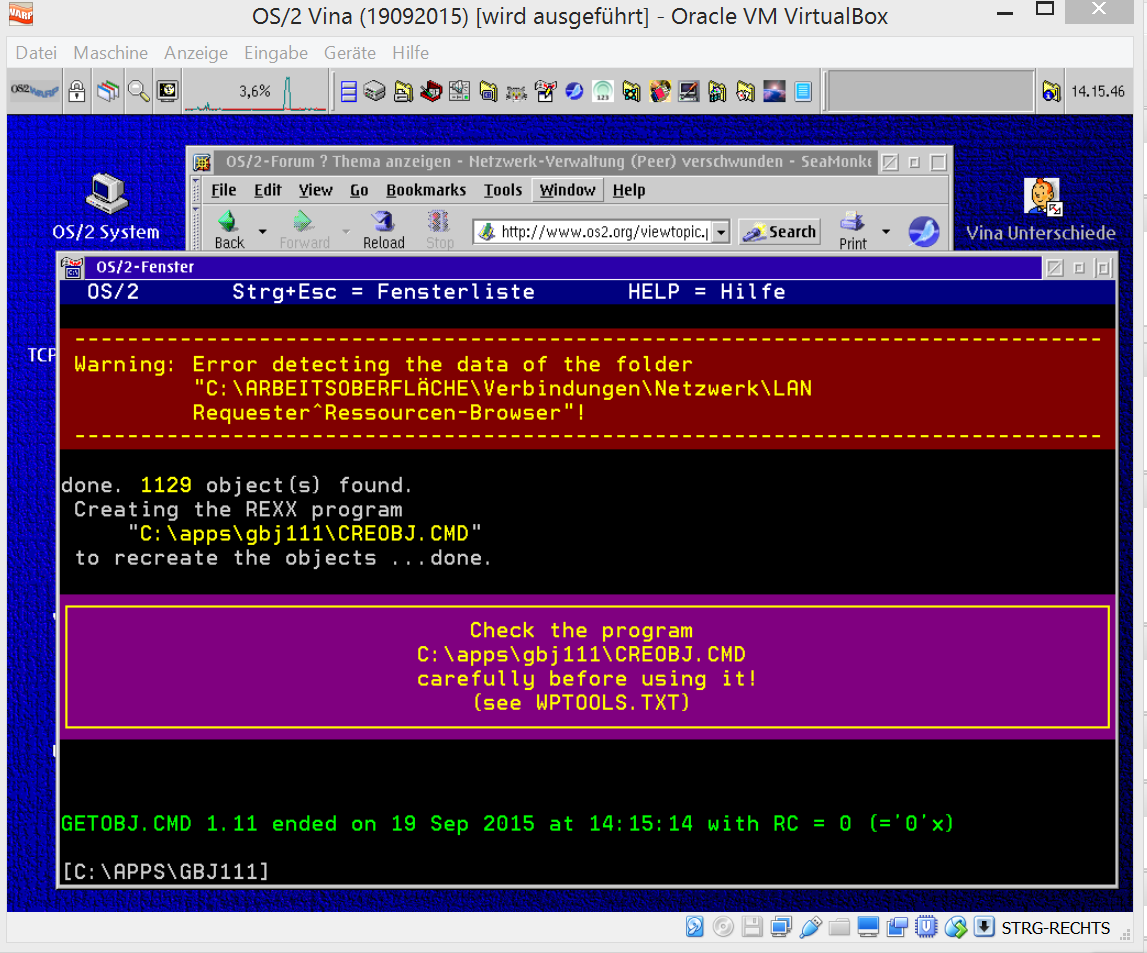Click the magnifying glass find icon

pyautogui.click(x=138, y=91)
